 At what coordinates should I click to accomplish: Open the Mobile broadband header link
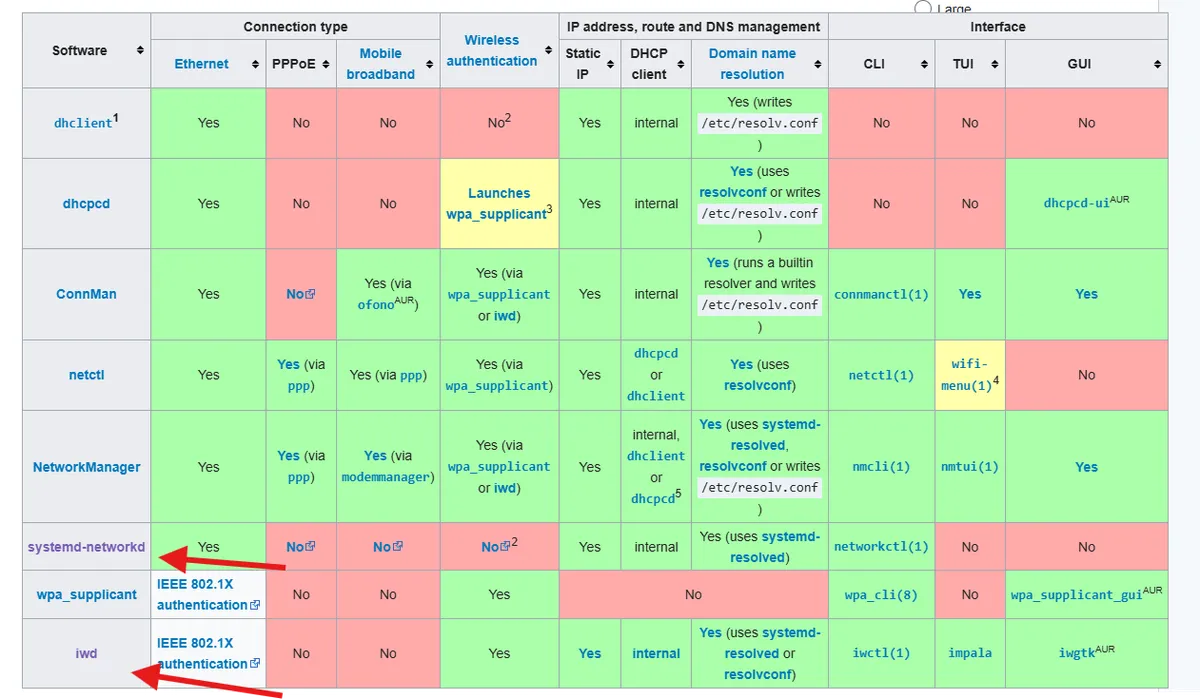pyautogui.click(x=380, y=64)
